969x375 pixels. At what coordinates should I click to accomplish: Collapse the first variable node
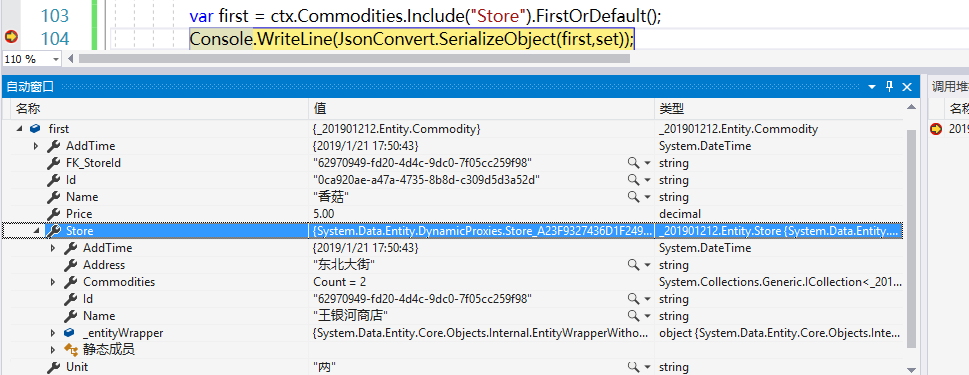pos(19,129)
